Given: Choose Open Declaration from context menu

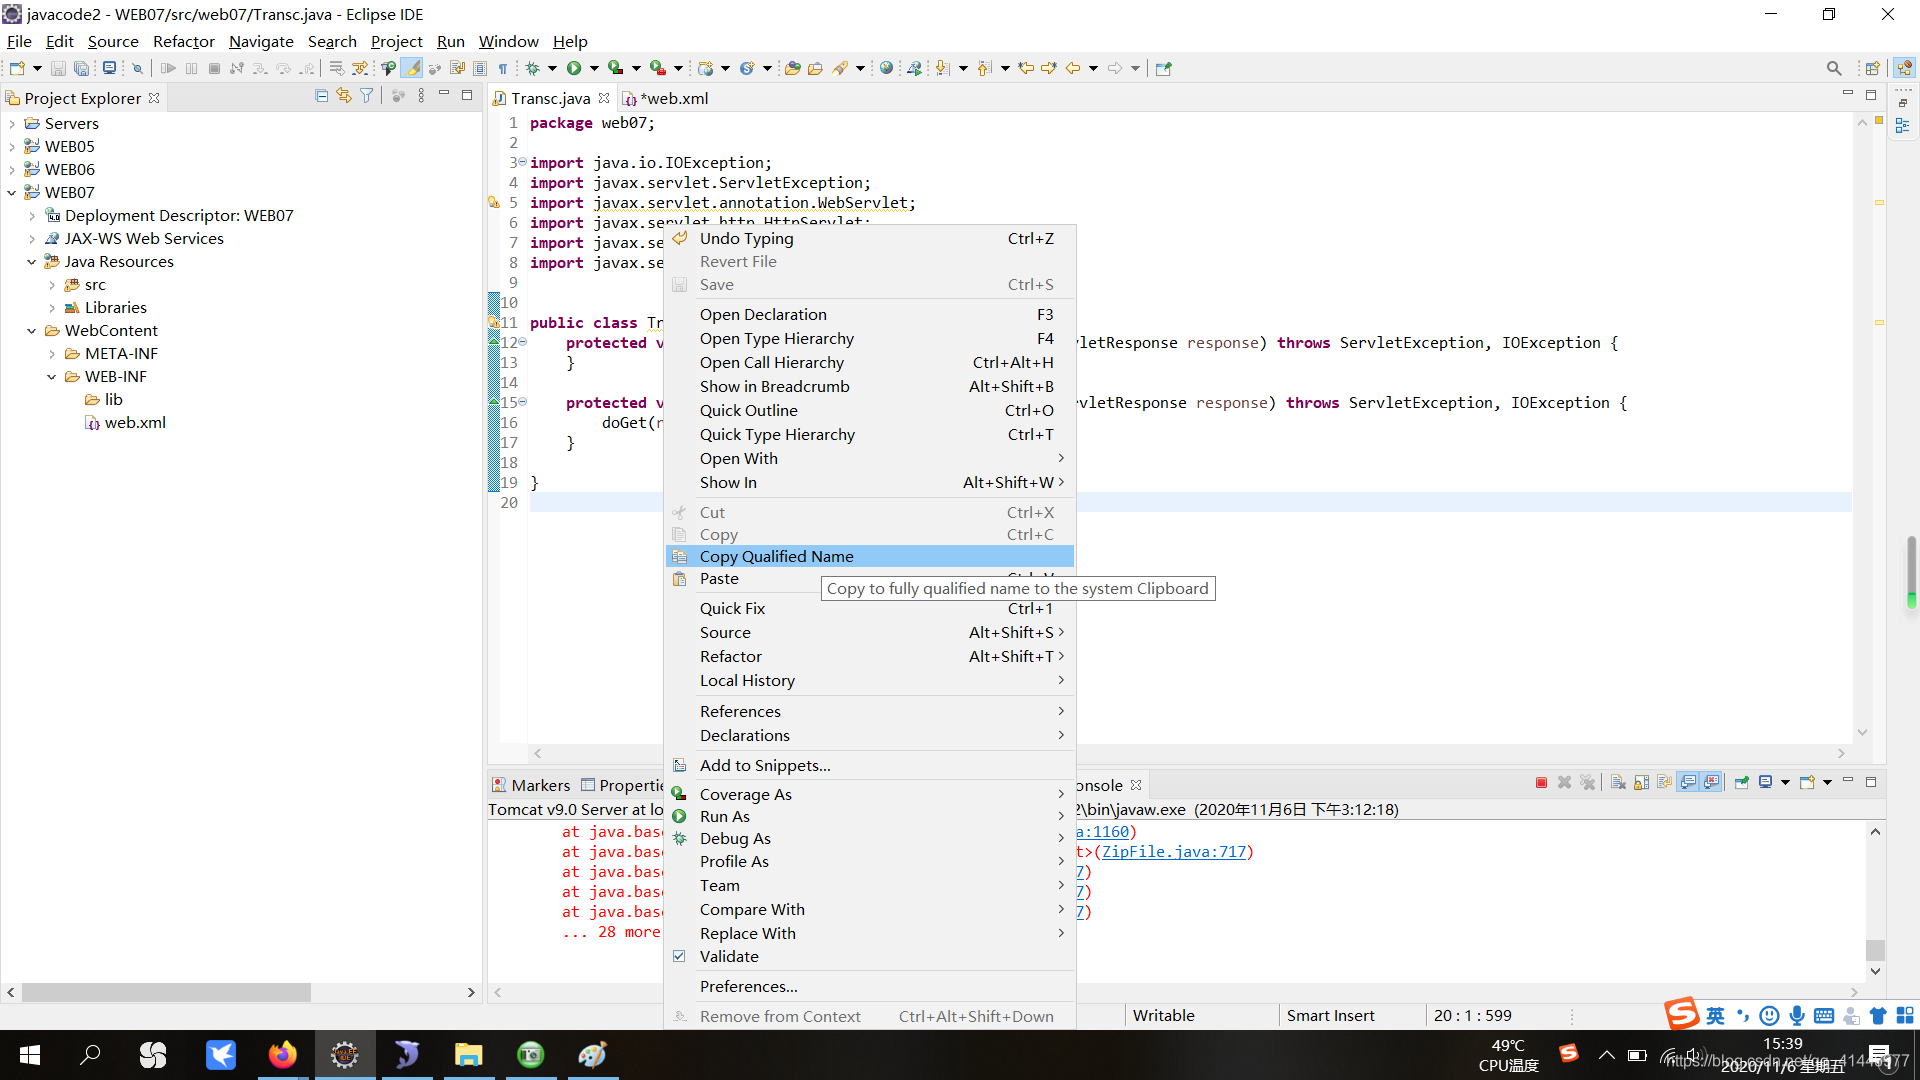Looking at the screenshot, I should point(870,314).
